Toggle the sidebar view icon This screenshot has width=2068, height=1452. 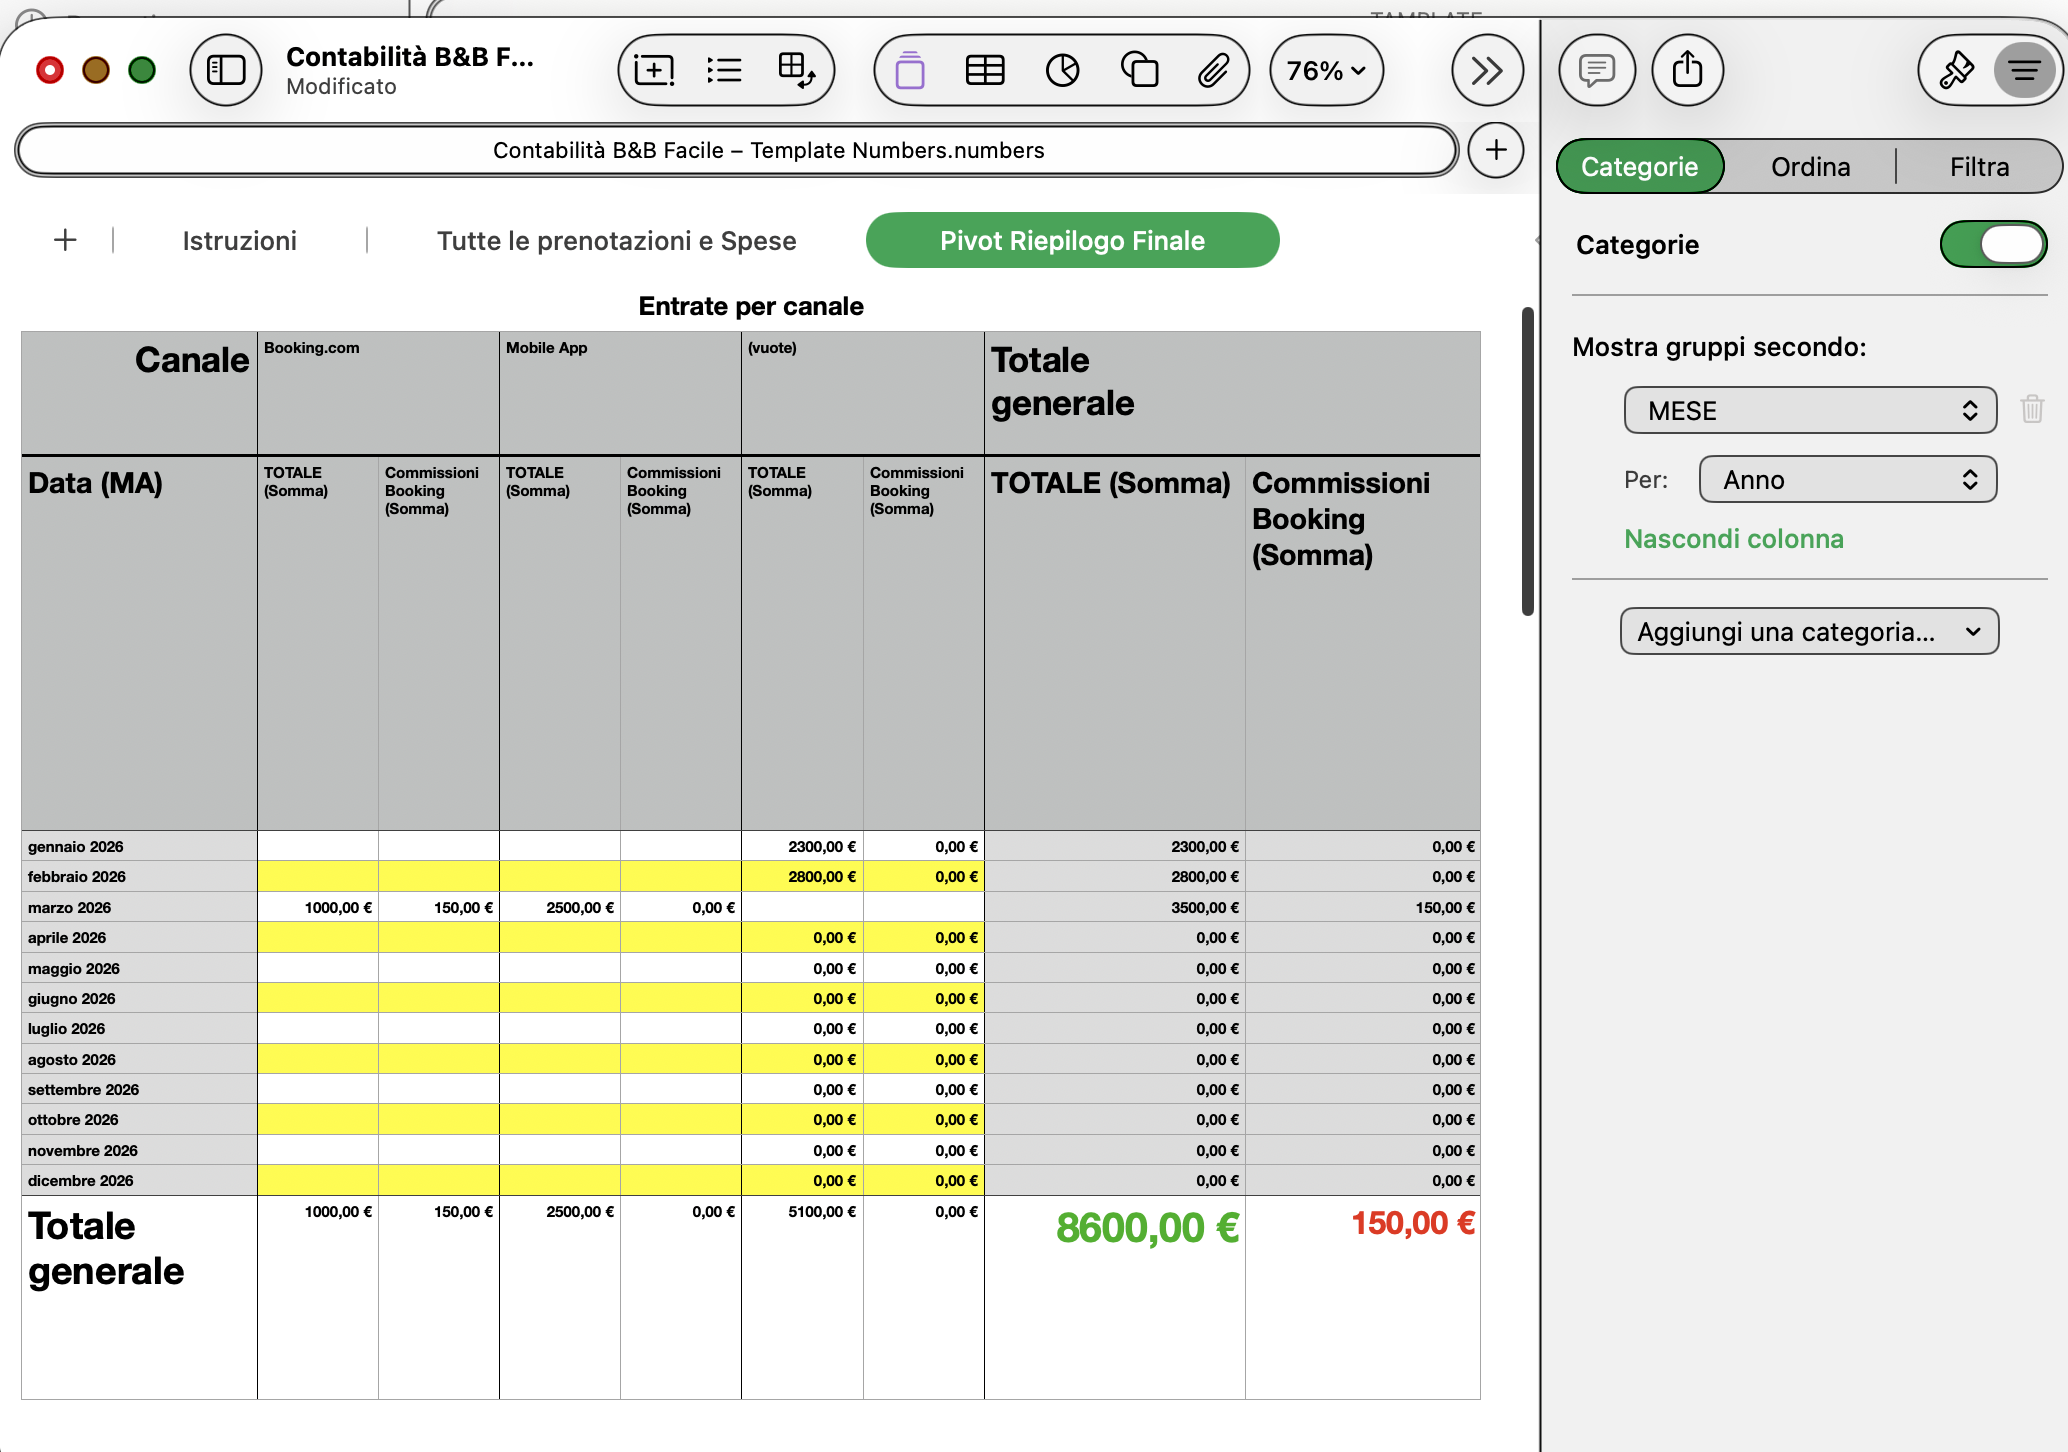click(226, 70)
